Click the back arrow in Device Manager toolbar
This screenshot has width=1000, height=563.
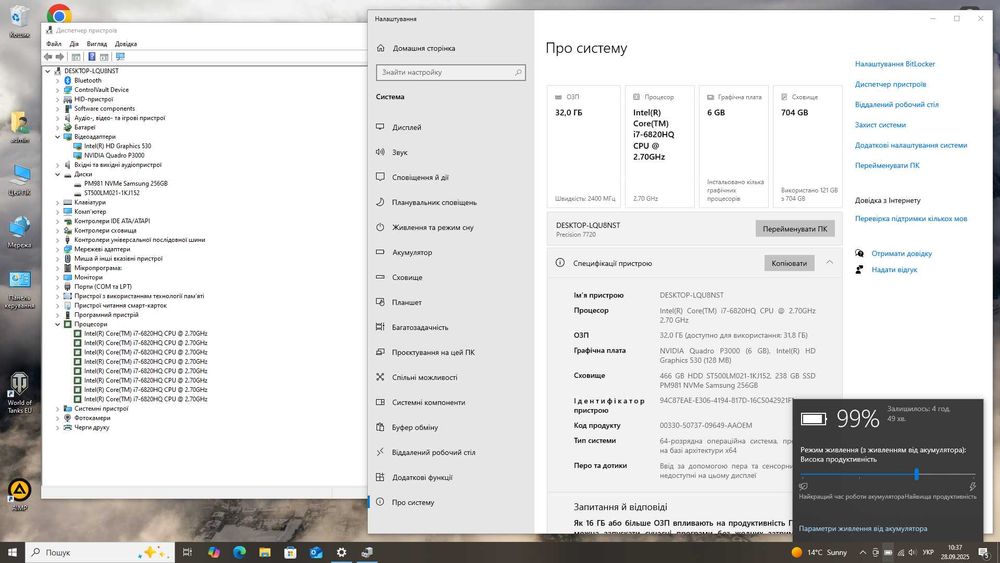coord(48,57)
